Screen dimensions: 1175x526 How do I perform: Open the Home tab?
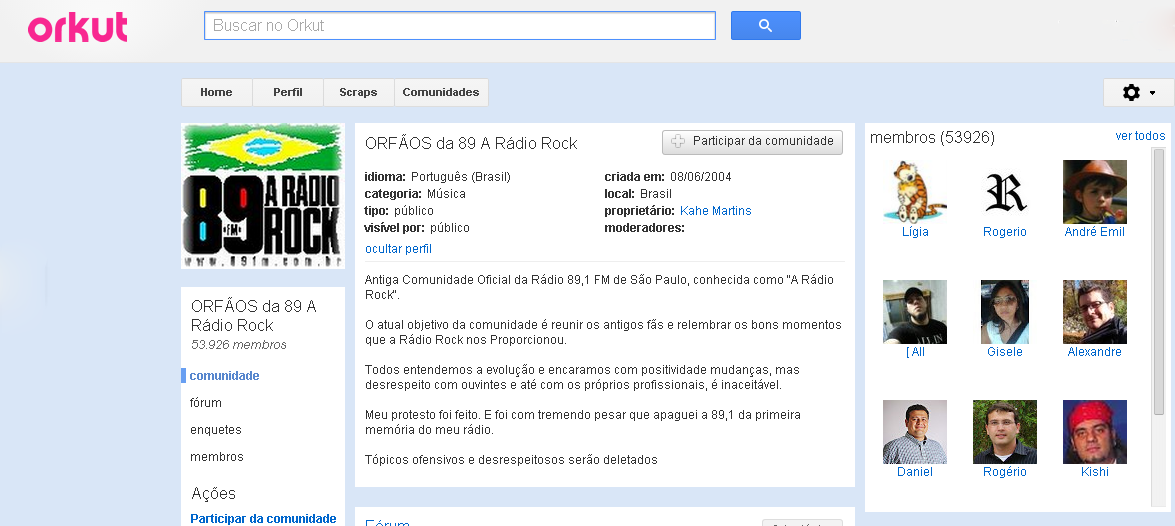point(216,92)
